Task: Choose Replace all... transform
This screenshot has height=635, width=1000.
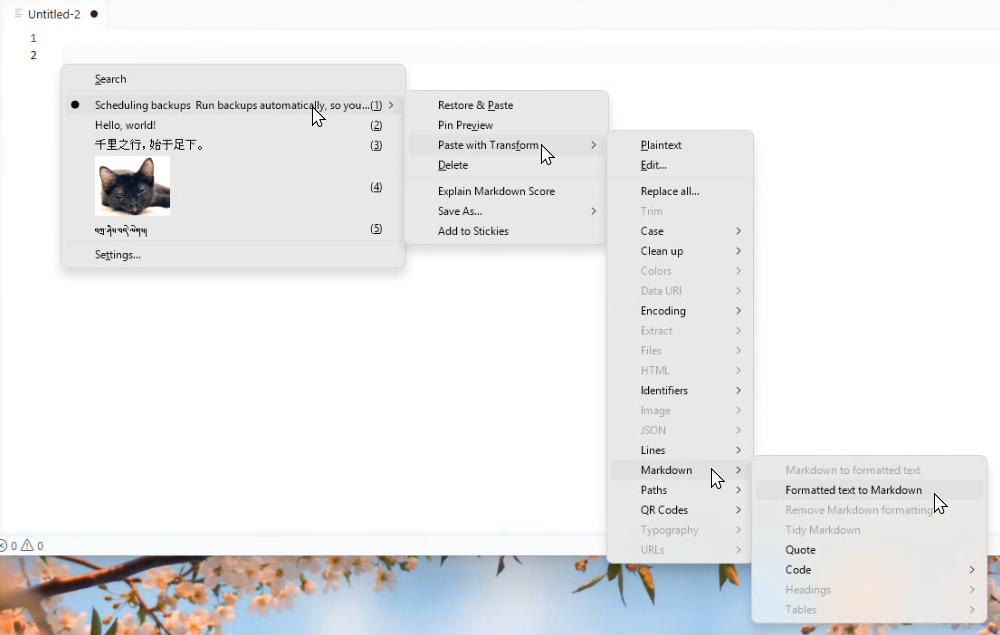Action: click(x=680, y=191)
